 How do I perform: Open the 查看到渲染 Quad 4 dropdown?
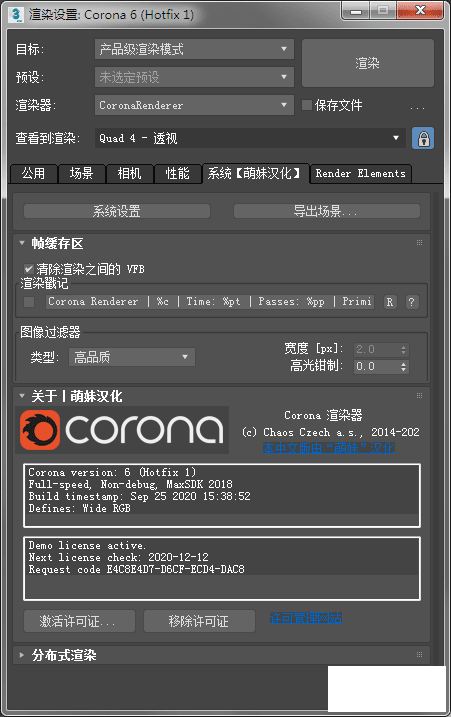[x=250, y=138]
